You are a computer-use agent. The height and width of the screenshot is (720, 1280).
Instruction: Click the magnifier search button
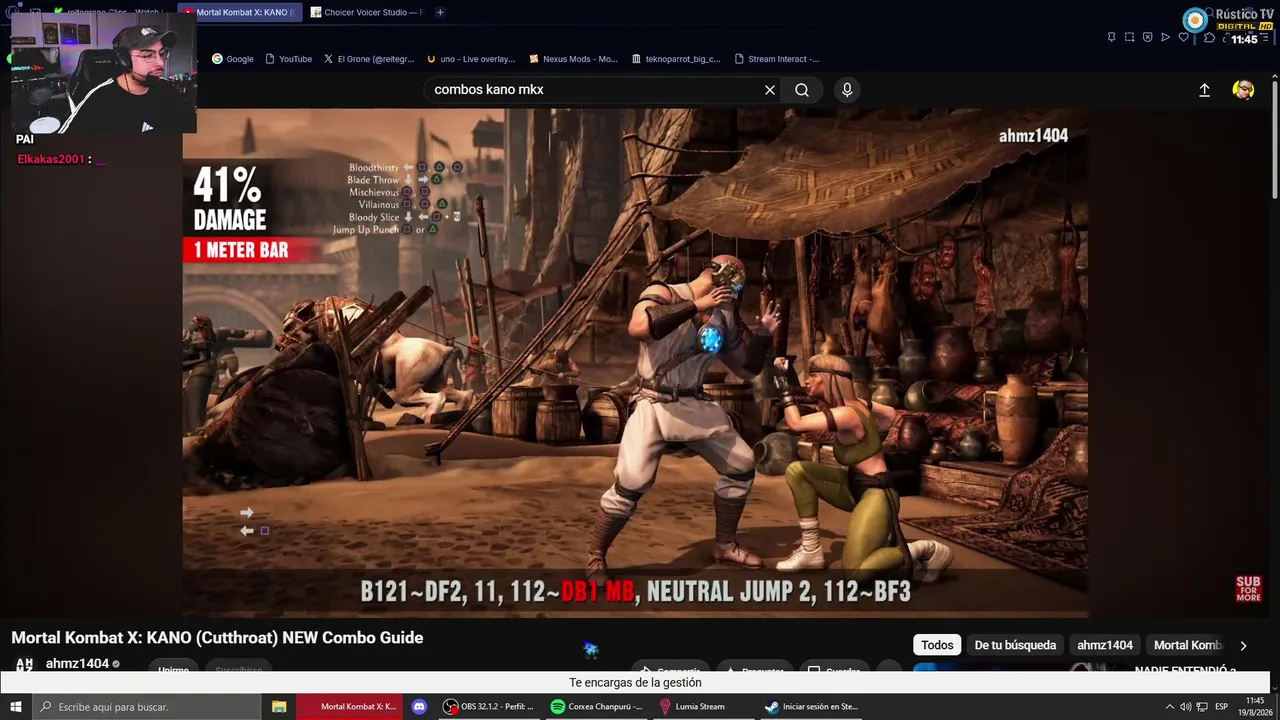pos(802,90)
